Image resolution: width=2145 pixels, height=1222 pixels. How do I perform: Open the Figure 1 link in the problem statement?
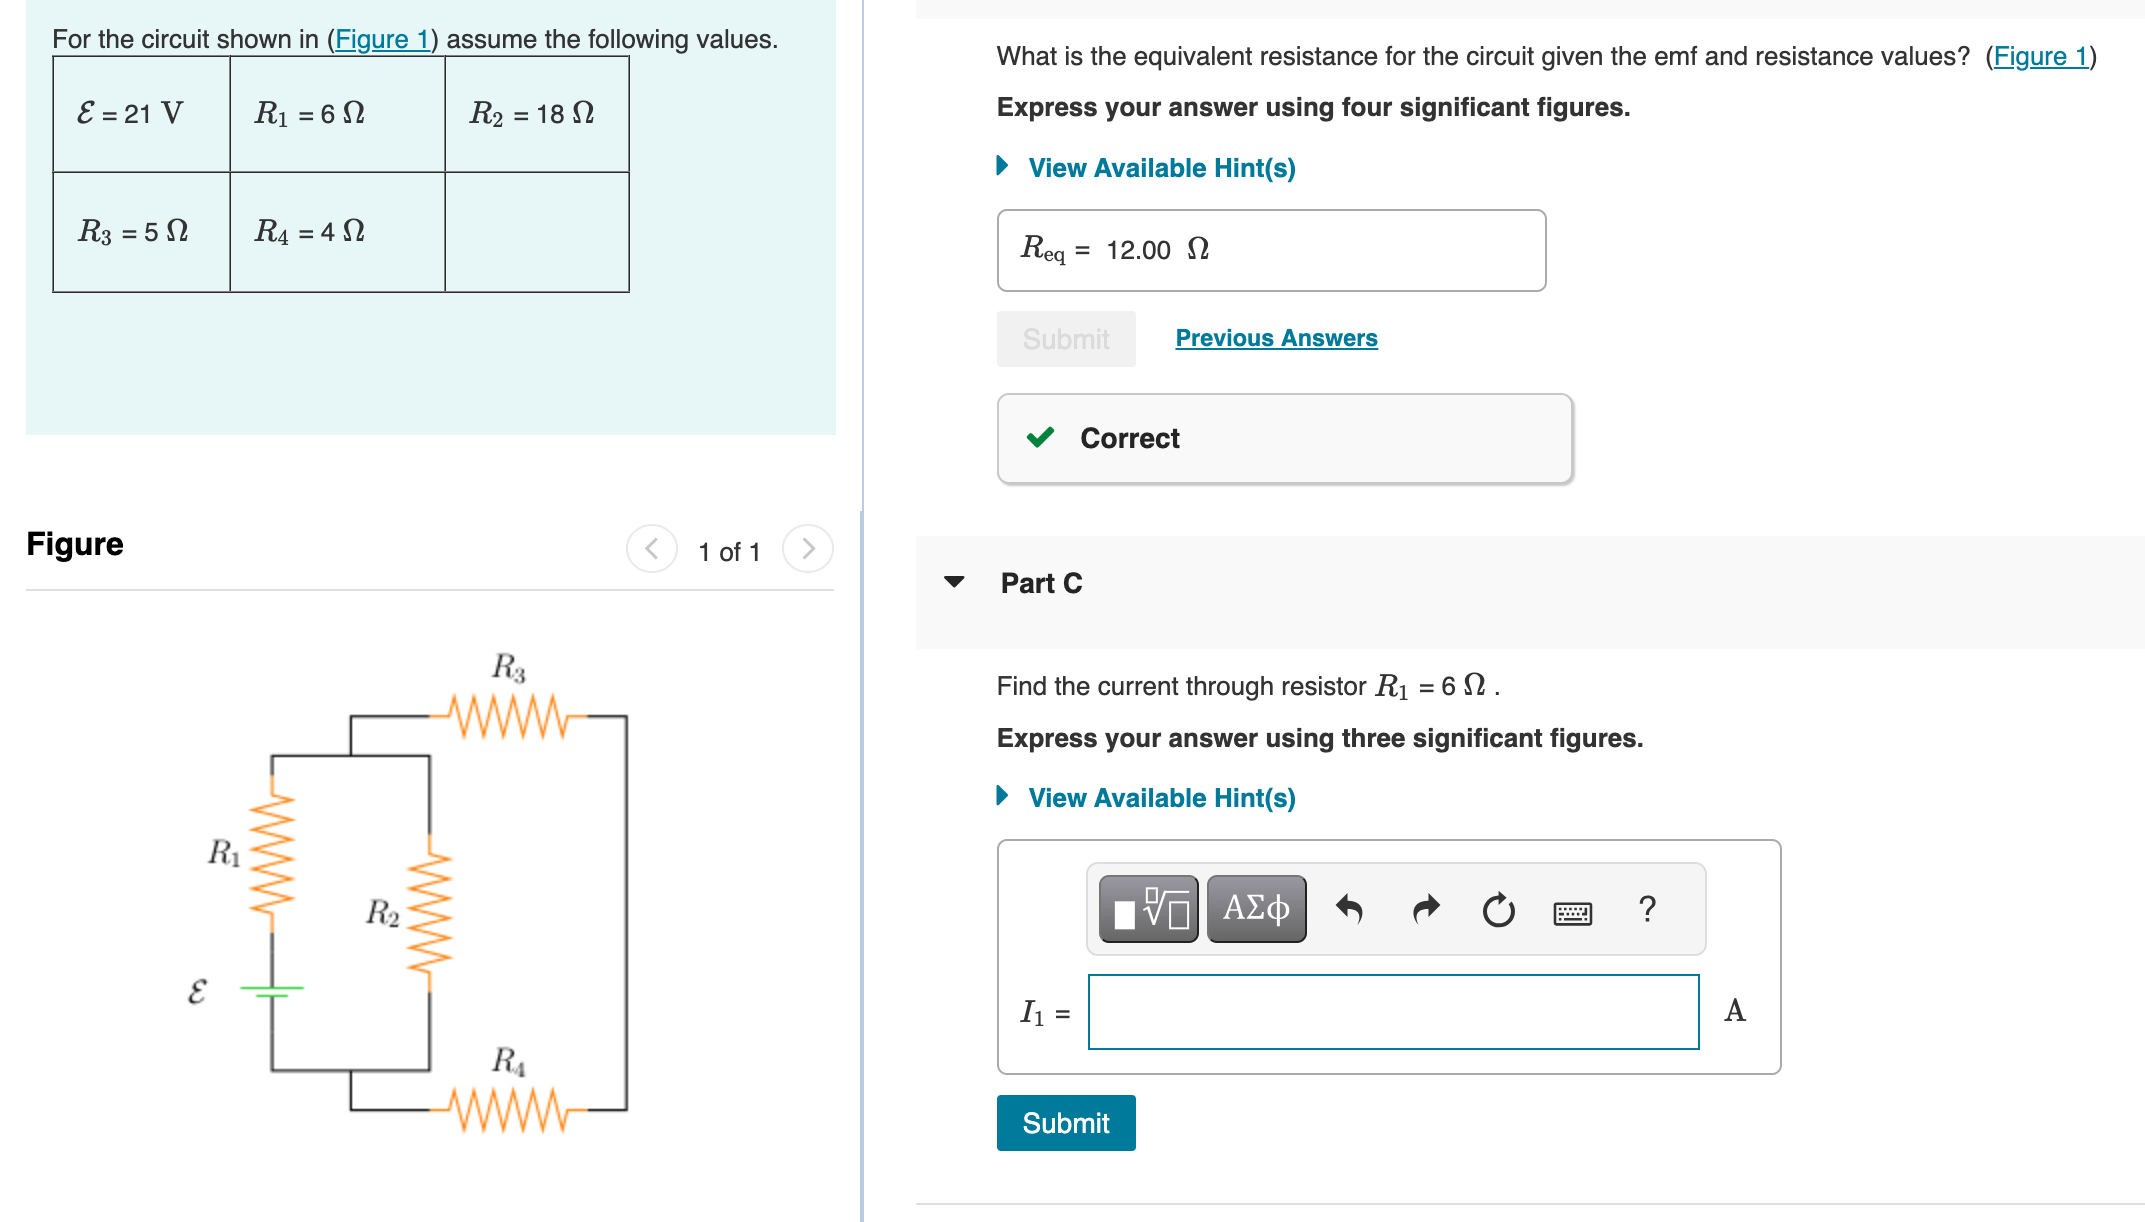[x=383, y=40]
